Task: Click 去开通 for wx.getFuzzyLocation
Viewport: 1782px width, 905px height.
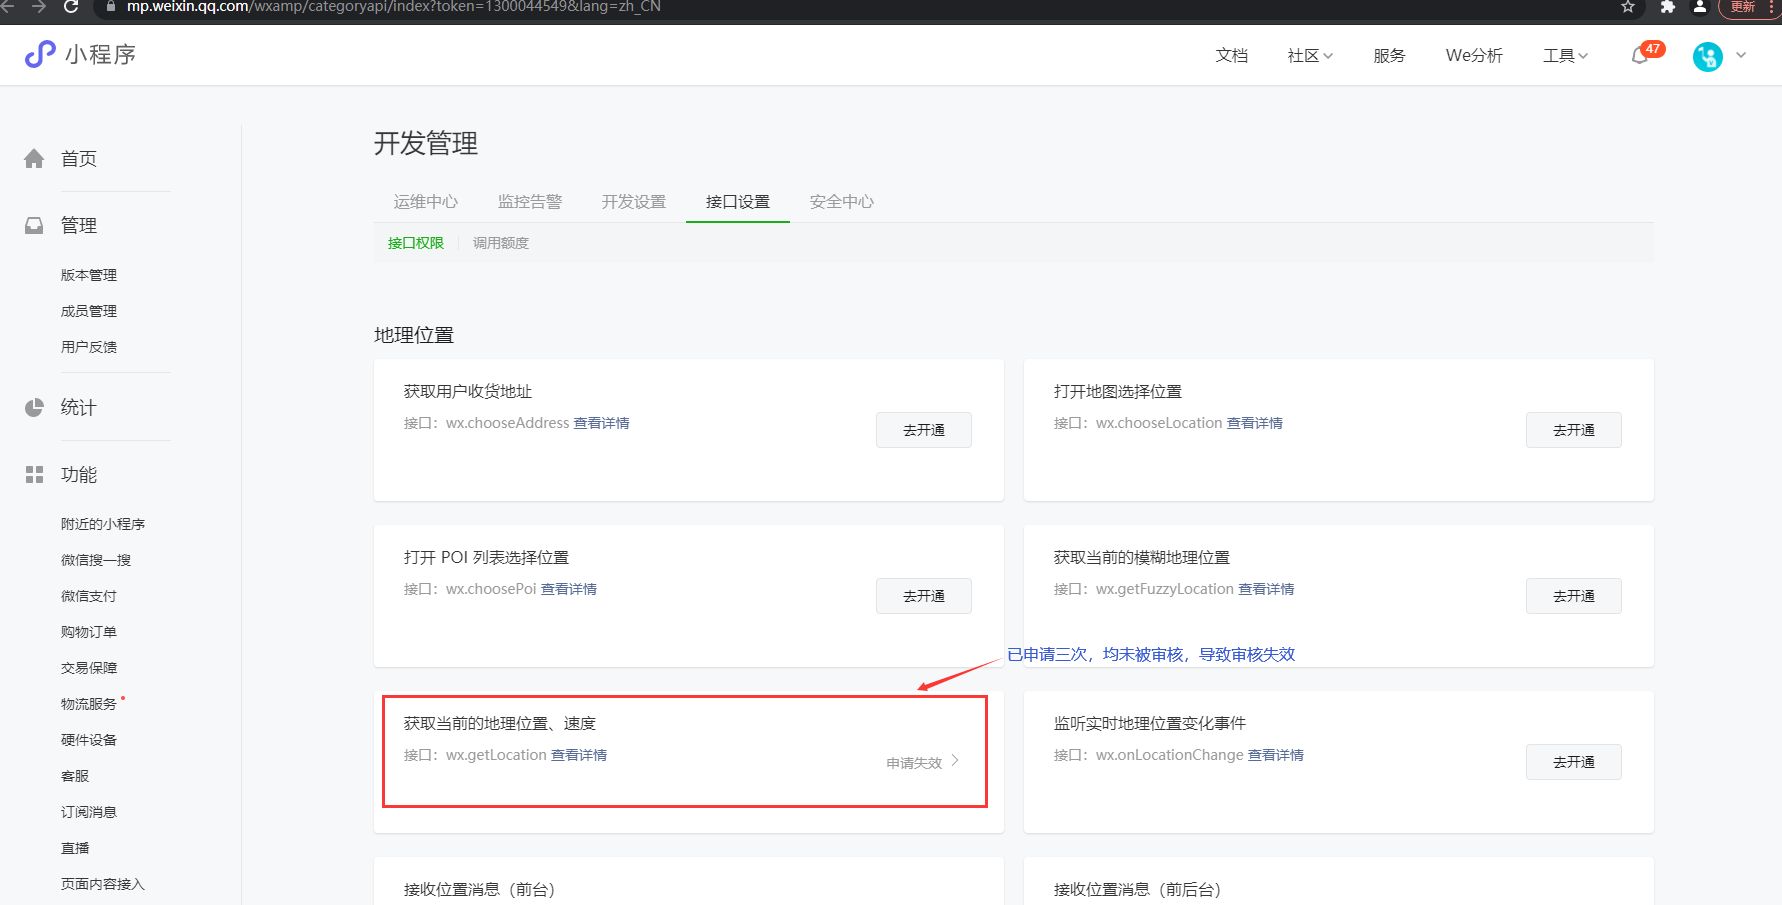Action: pos(1574,596)
